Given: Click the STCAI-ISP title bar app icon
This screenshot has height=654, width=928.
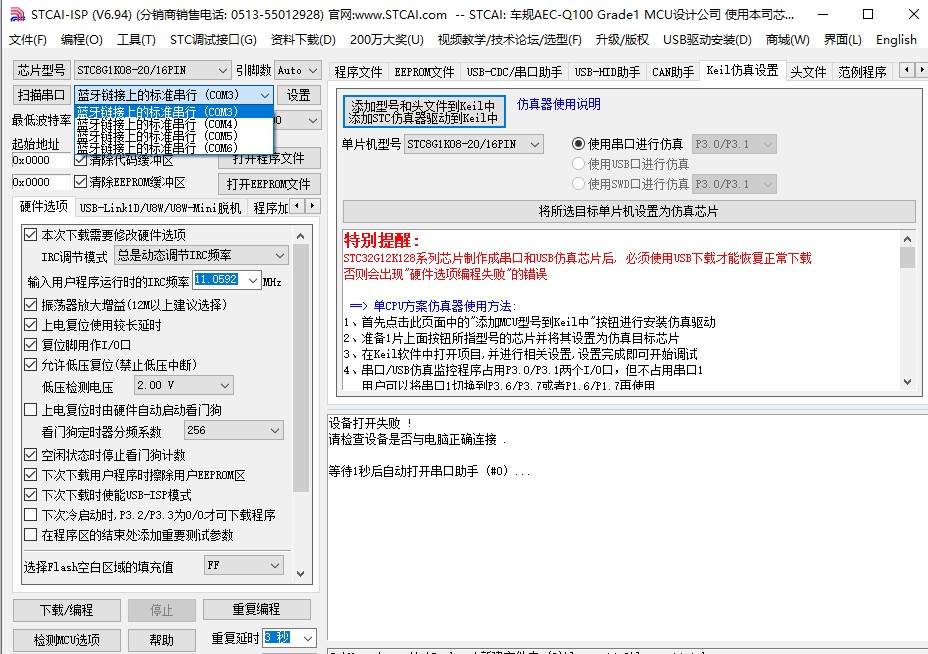Looking at the screenshot, I should (15, 14).
